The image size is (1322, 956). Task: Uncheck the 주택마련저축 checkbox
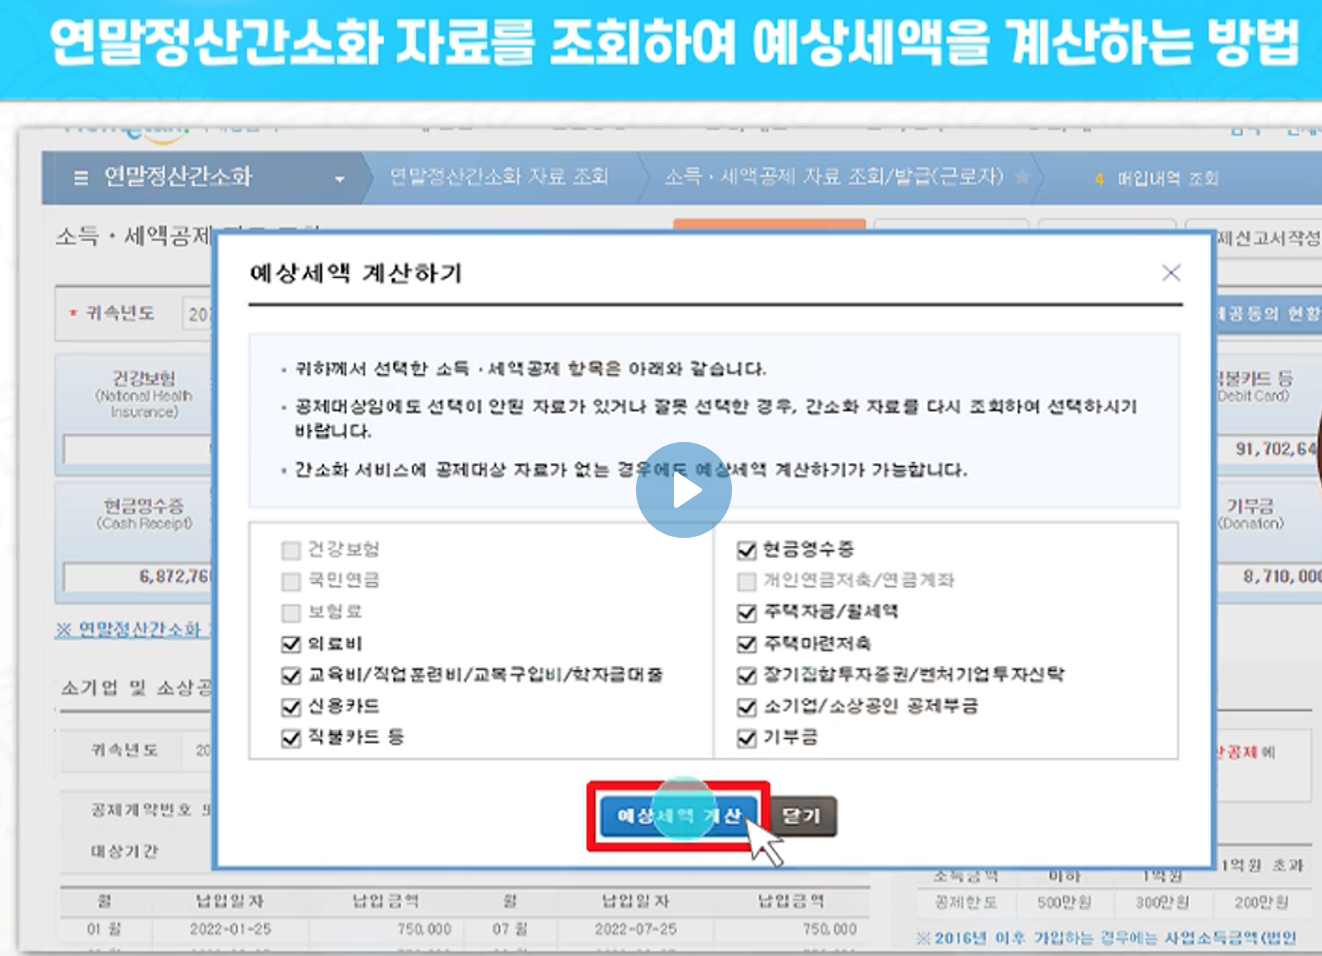coord(746,644)
